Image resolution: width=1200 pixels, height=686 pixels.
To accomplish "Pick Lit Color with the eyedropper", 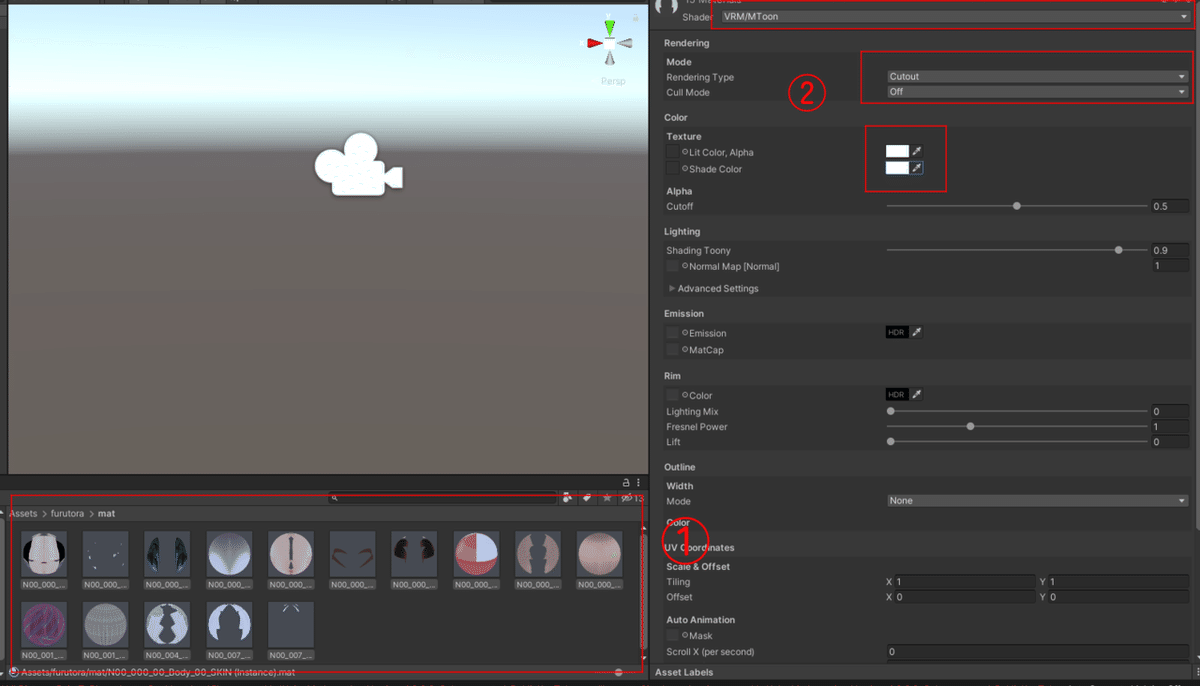I will pyautogui.click(x=917, y=152).
